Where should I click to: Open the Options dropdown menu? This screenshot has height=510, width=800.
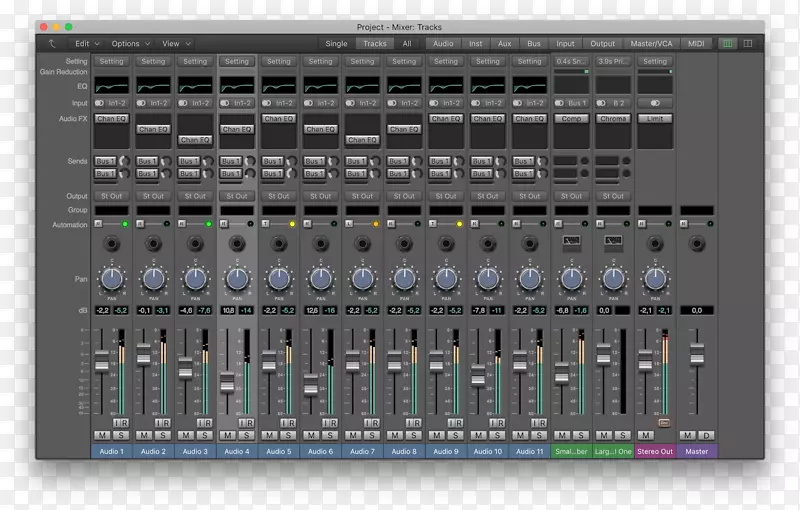[x=131, y=44]
